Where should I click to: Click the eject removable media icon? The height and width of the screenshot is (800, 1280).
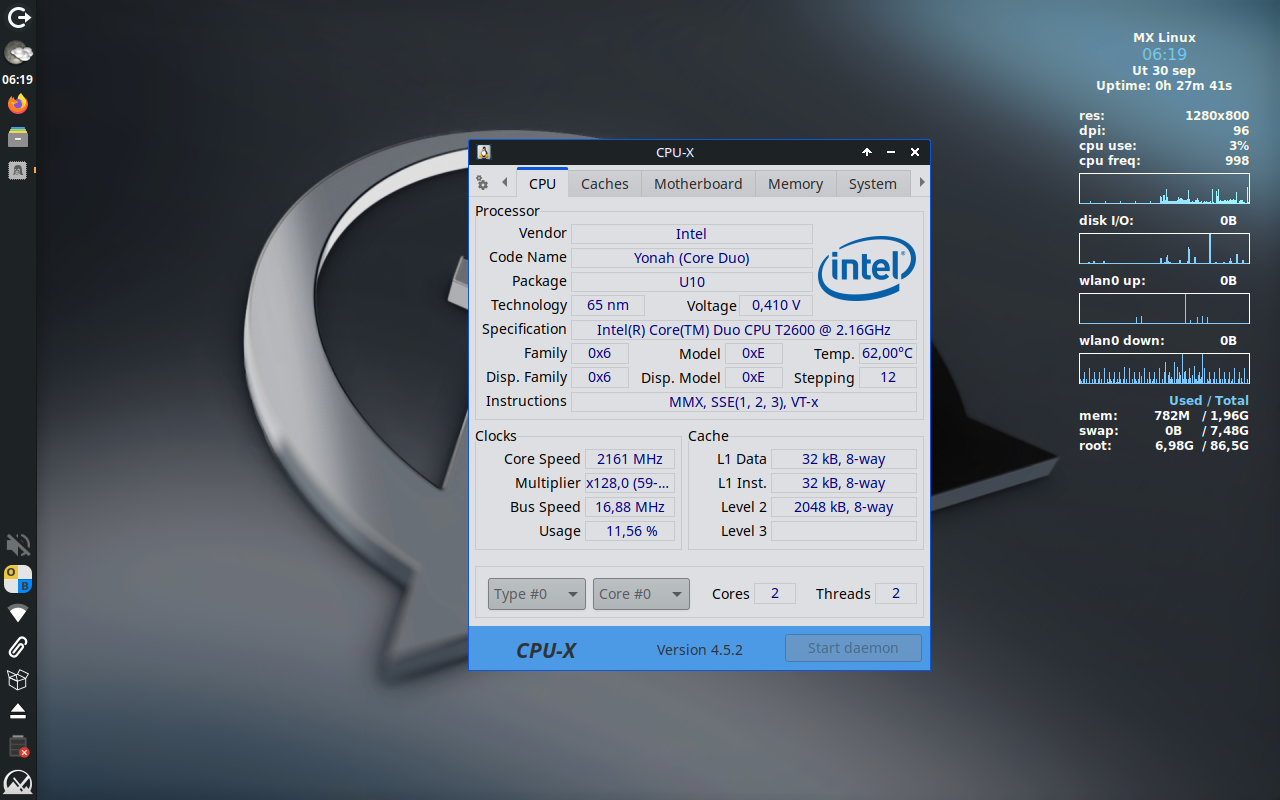click(18, 711)
